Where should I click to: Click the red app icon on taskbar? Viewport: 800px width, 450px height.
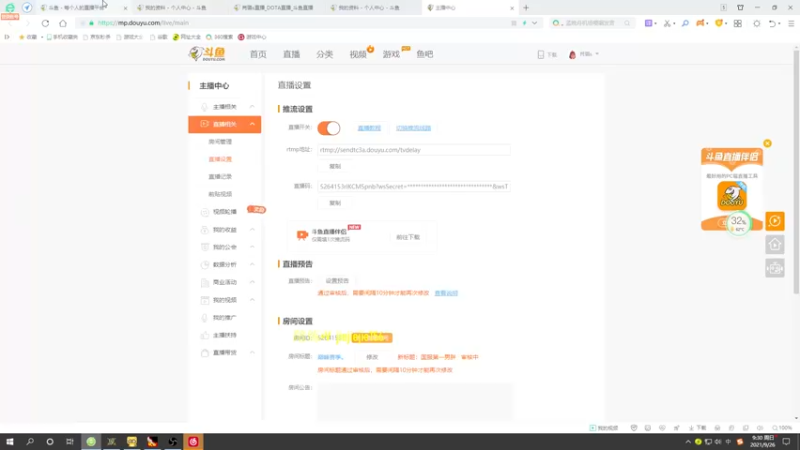point(193,441)
